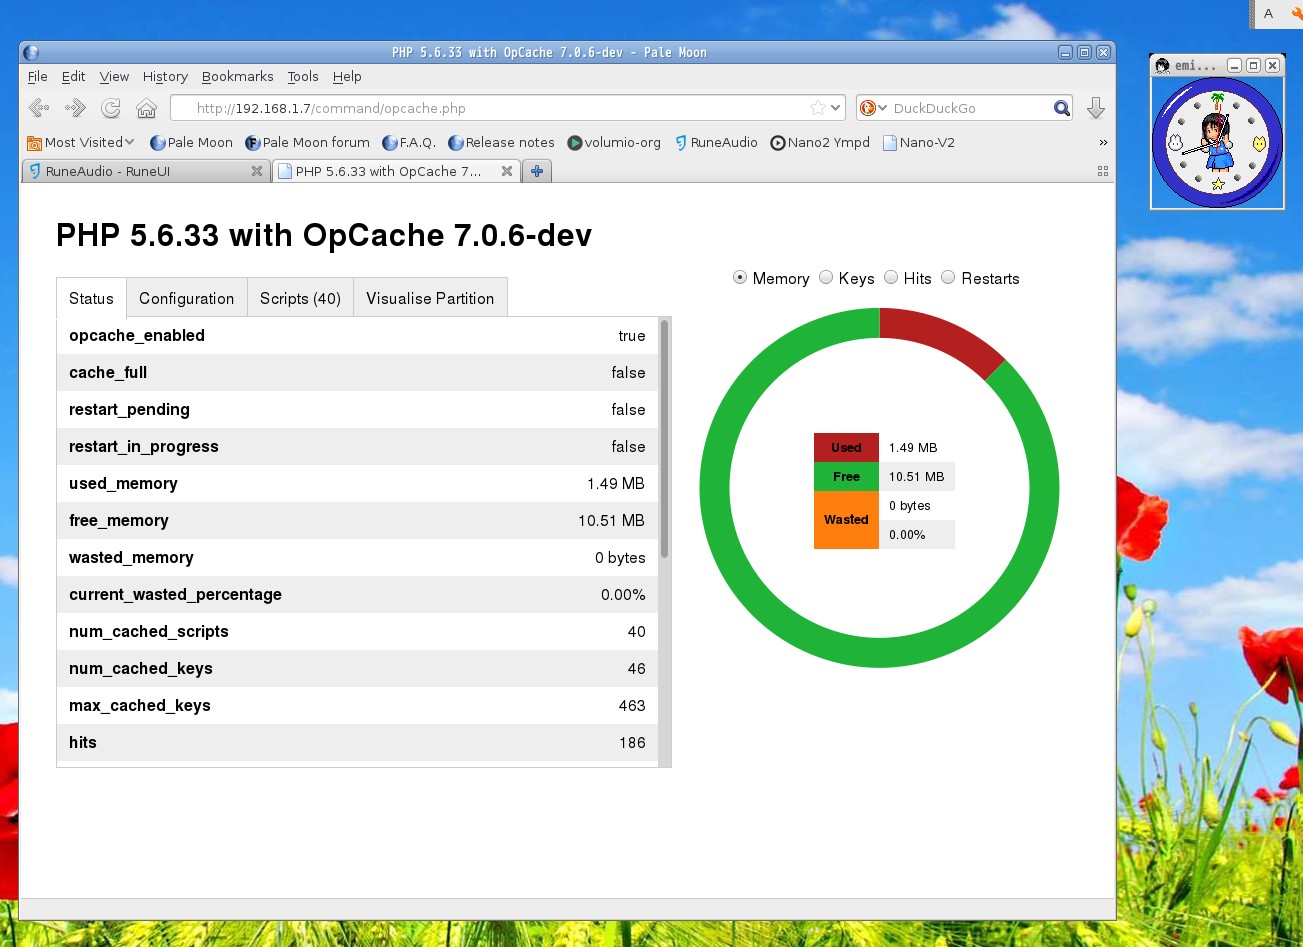This screenshot has width=1303, height=947.
Task: Go to the Home page icon
Action: (x=146, y=108)
